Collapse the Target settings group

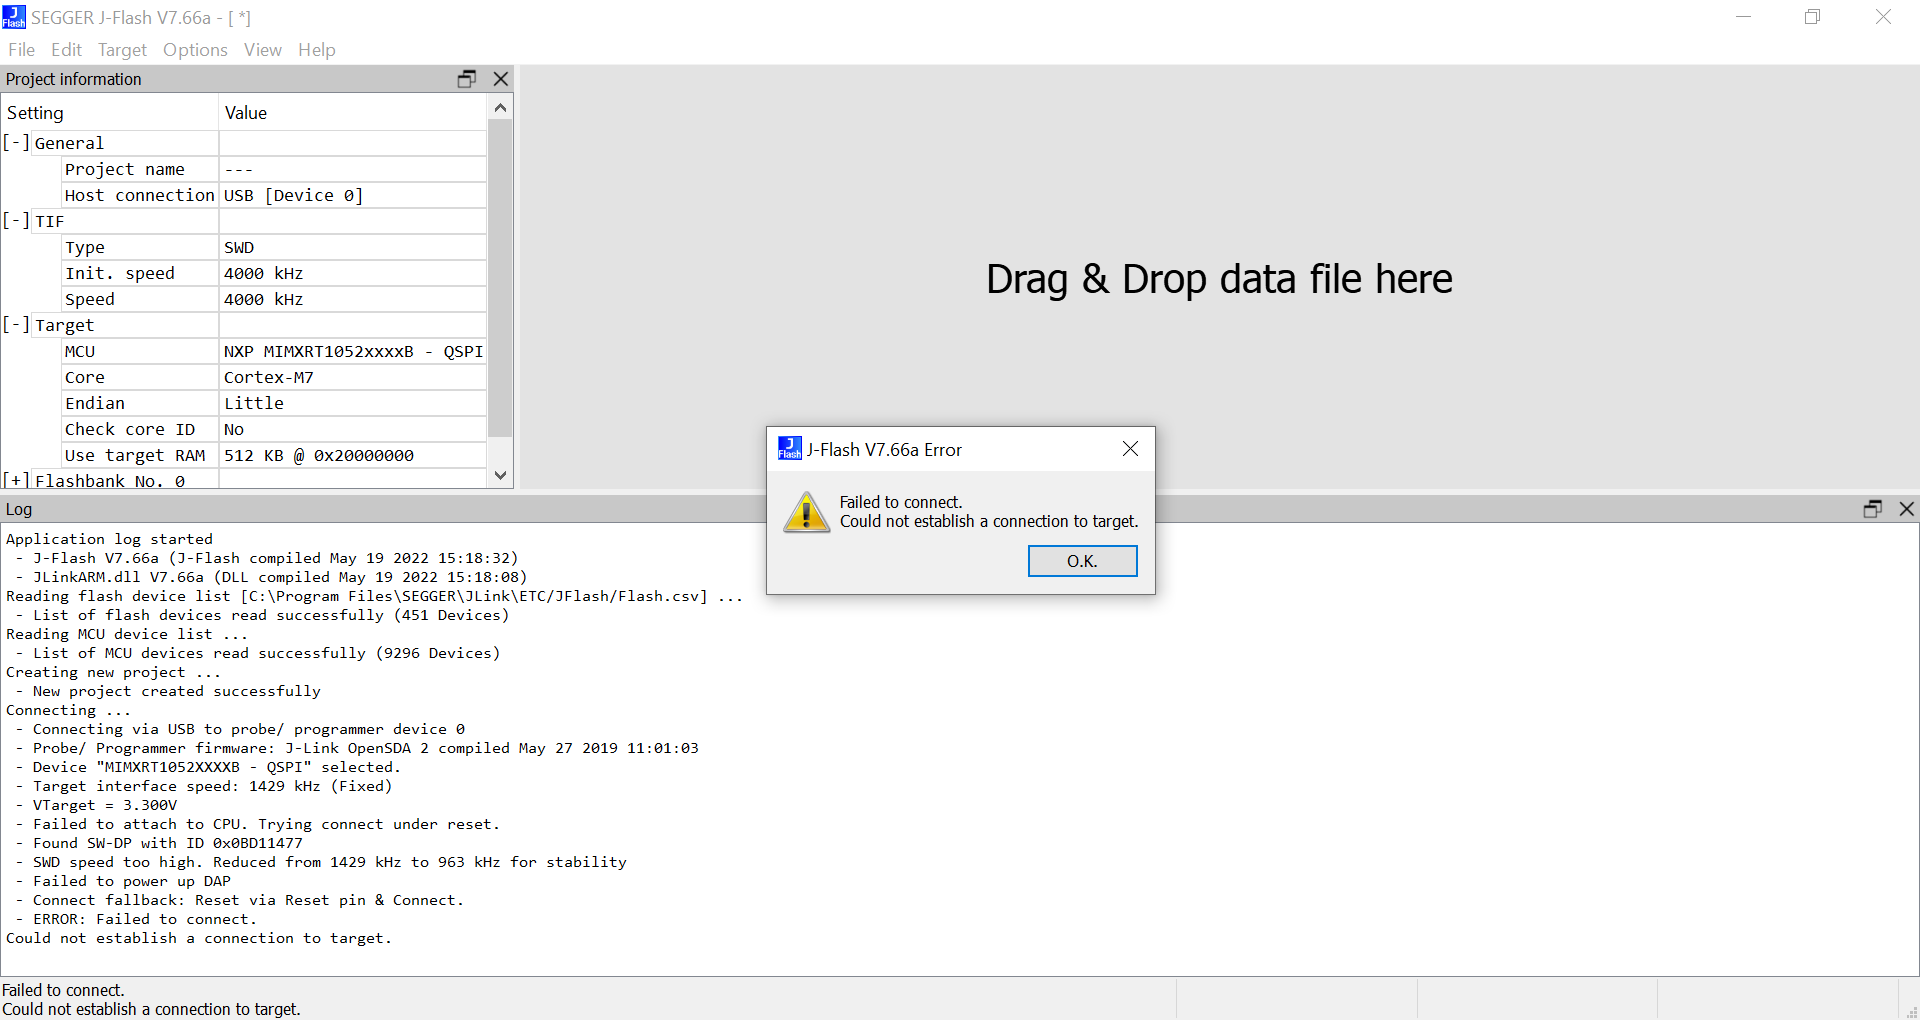(16, 325)
